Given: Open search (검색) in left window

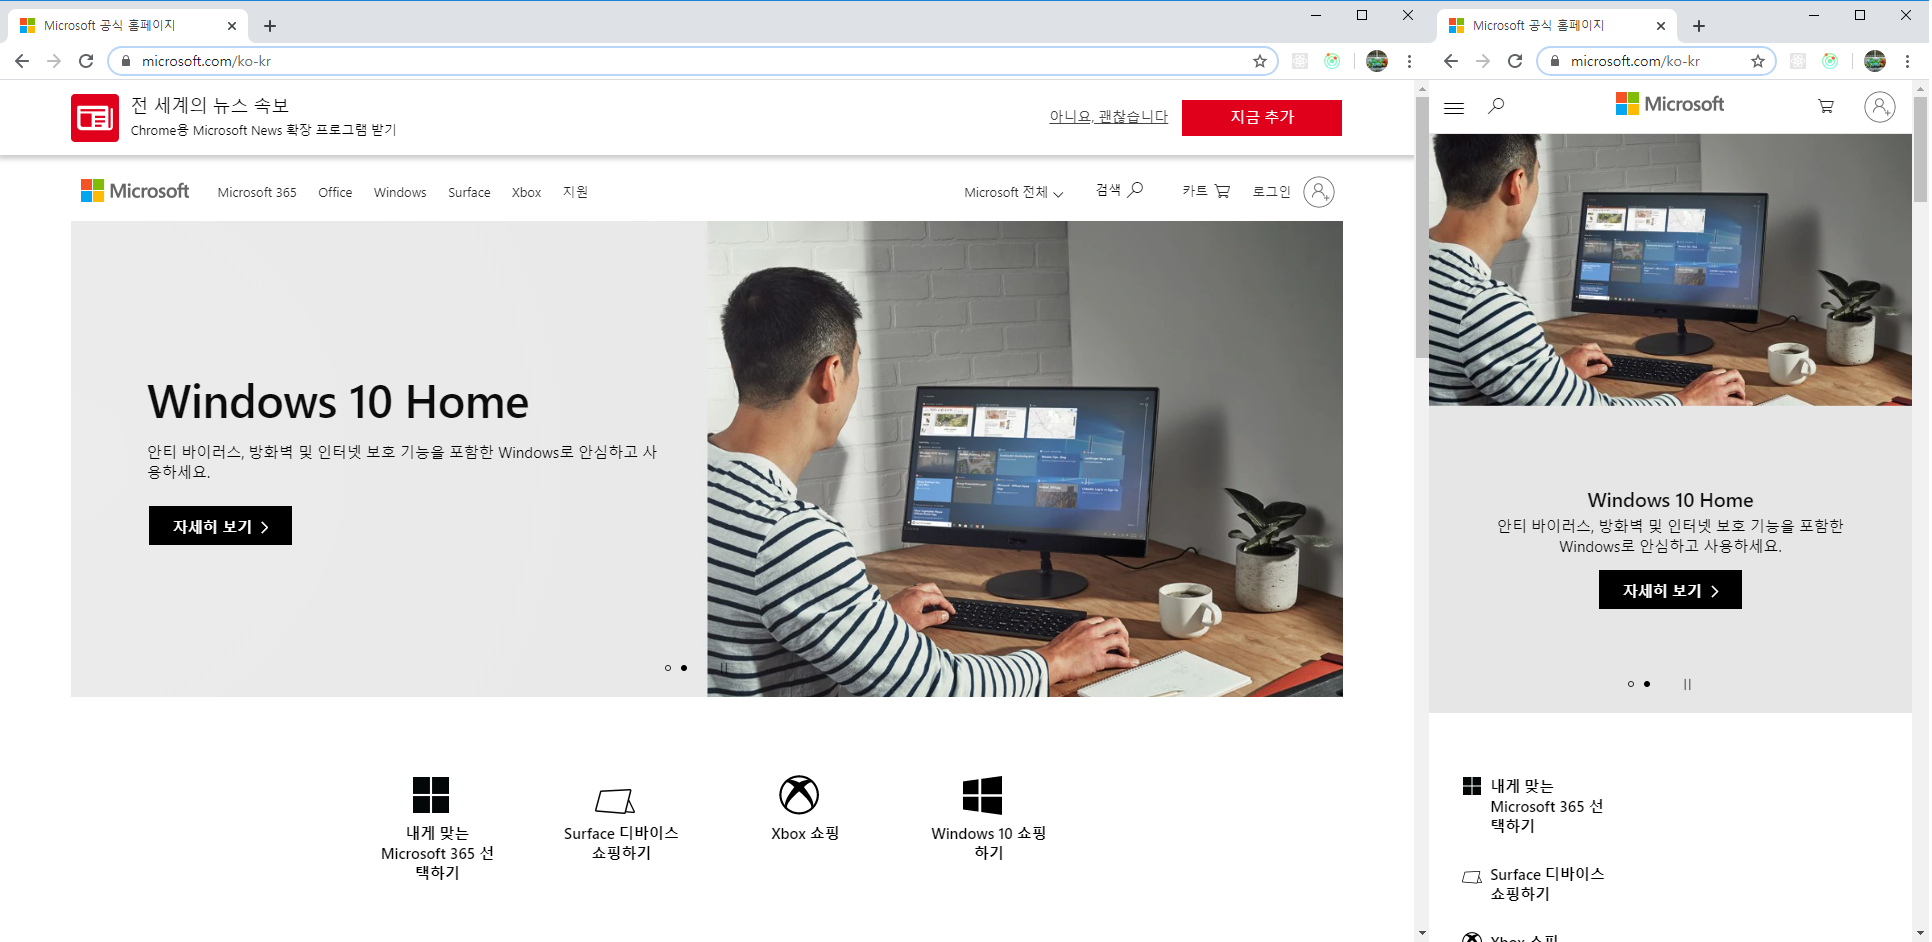Looking at the screenshot, I should coord(1119,190).
